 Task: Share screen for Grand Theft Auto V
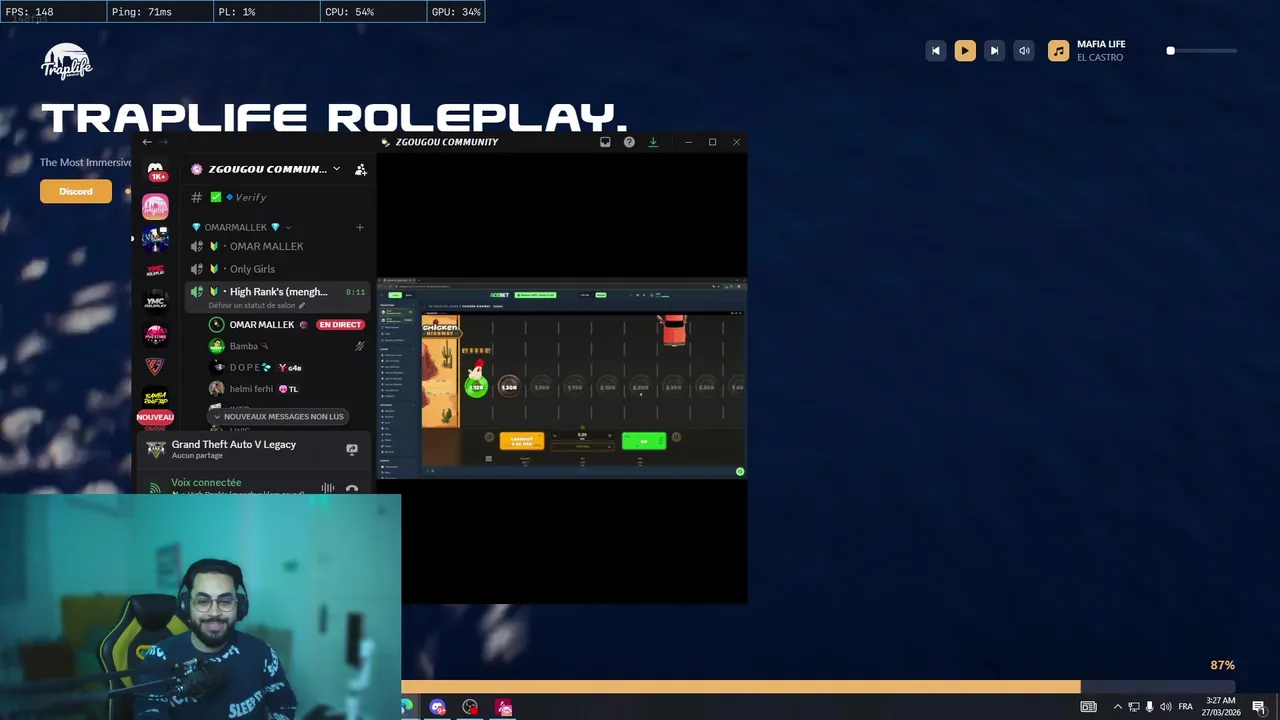tap(352, 449)
